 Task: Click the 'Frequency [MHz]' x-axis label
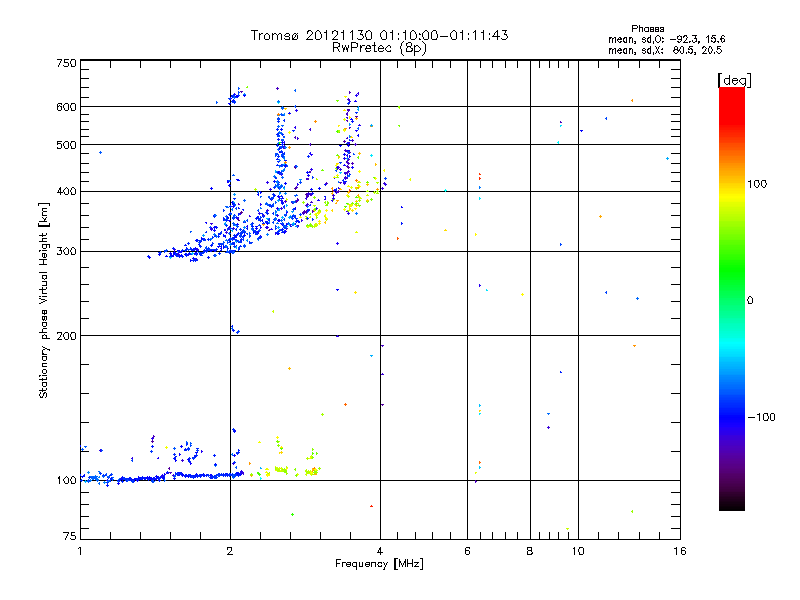pyautogui.click(x=379, y=564)
